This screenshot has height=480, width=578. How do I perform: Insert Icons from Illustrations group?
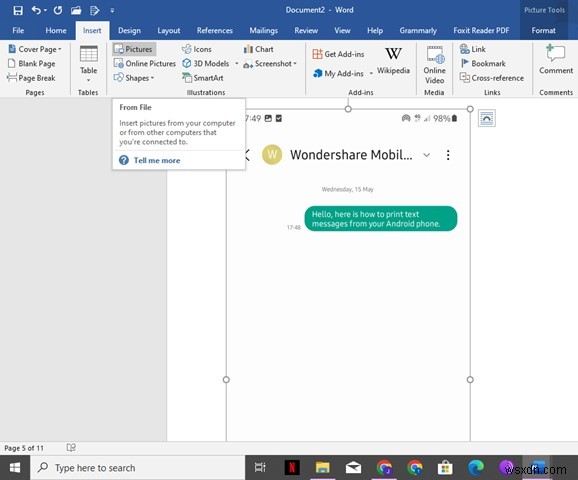click(197, 49)
